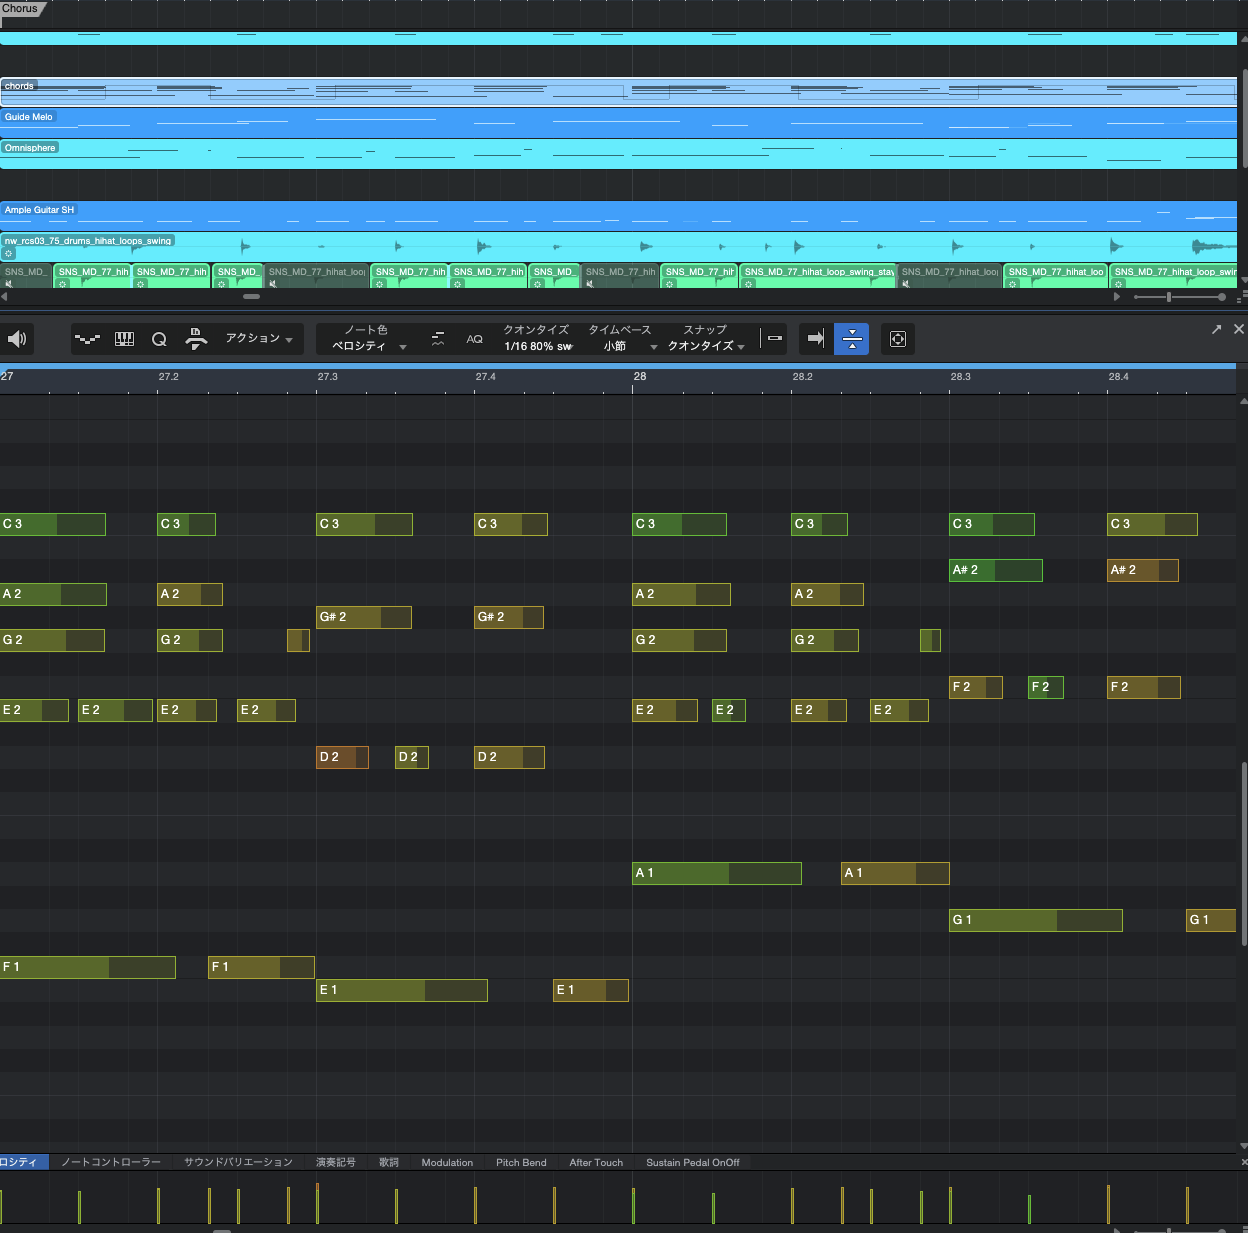
Task: Click the humanize icon left of AQ
Action: coord(438,339)
